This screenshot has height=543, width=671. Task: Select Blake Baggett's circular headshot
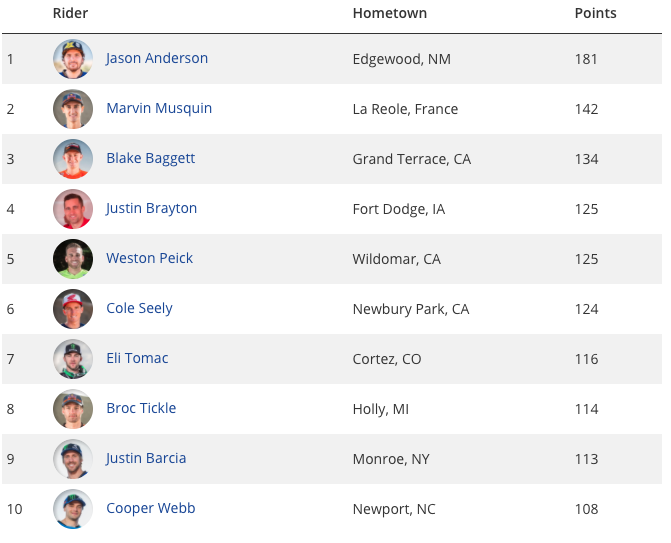[x=73, y=159]
